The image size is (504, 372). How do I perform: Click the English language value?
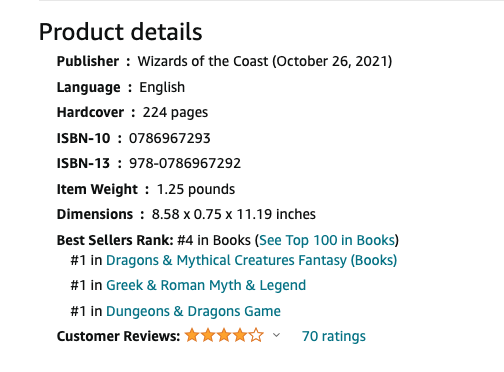tap(162, 87)
